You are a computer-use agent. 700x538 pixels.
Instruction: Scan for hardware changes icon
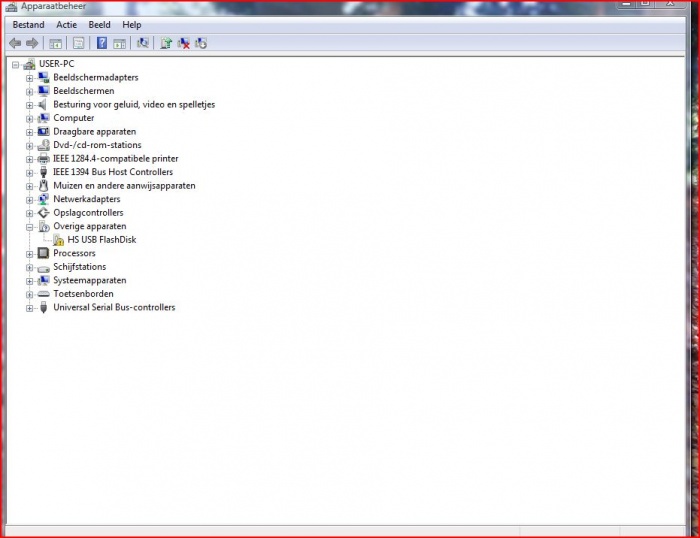143,43
